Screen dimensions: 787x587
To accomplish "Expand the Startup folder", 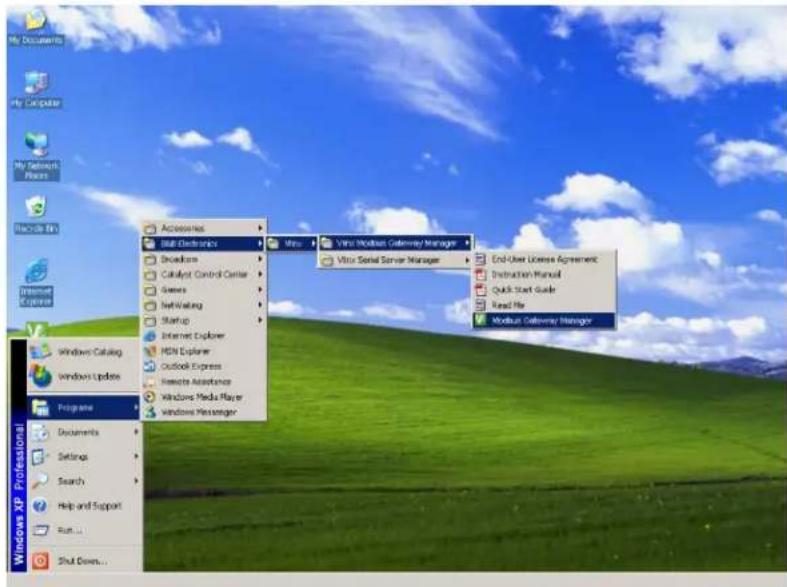I will click(x=204, y=320).
